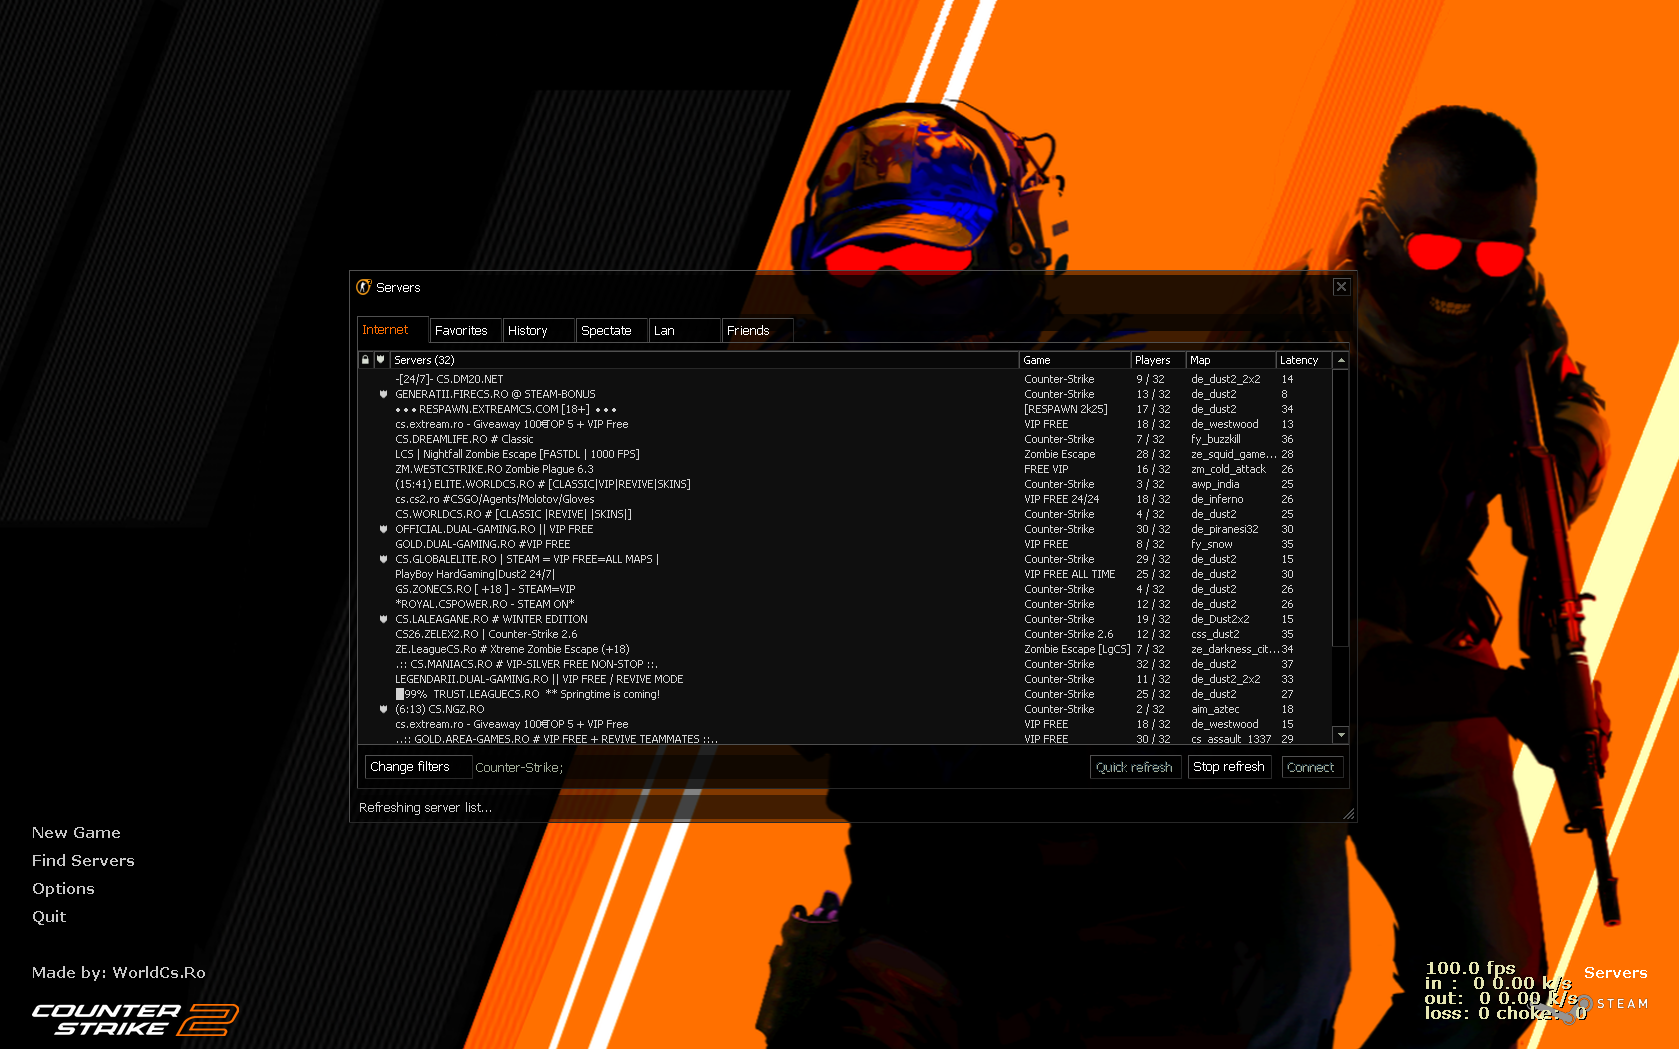Switch to the Spectate tab

click(x=611, y=330)
